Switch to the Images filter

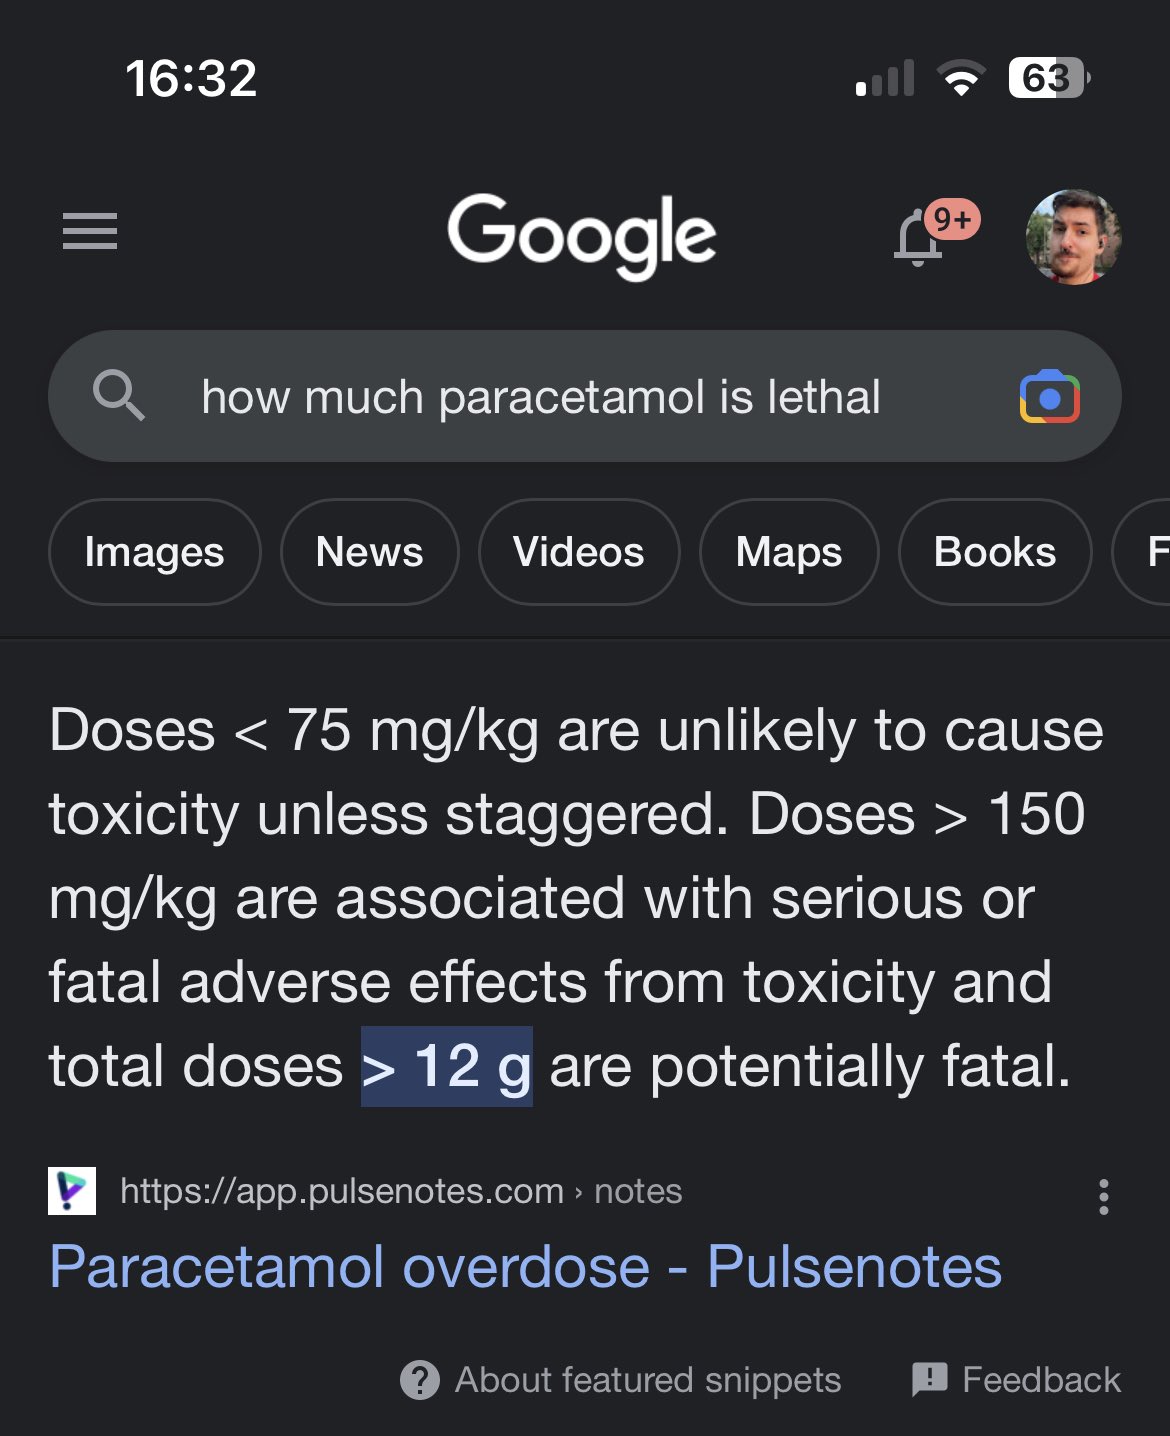(154, 552)
